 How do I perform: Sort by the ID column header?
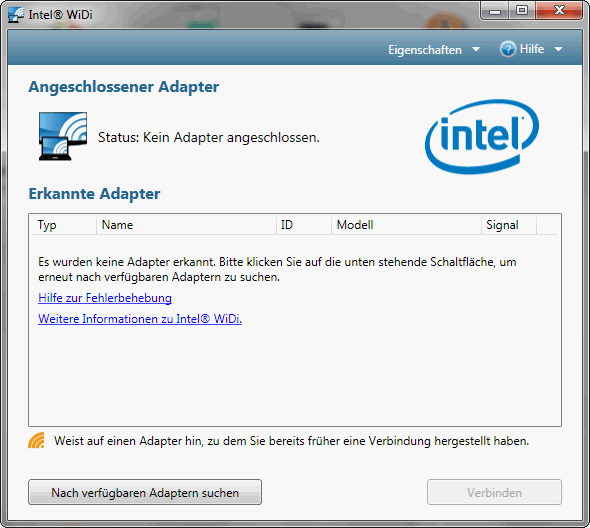(304, 225)
